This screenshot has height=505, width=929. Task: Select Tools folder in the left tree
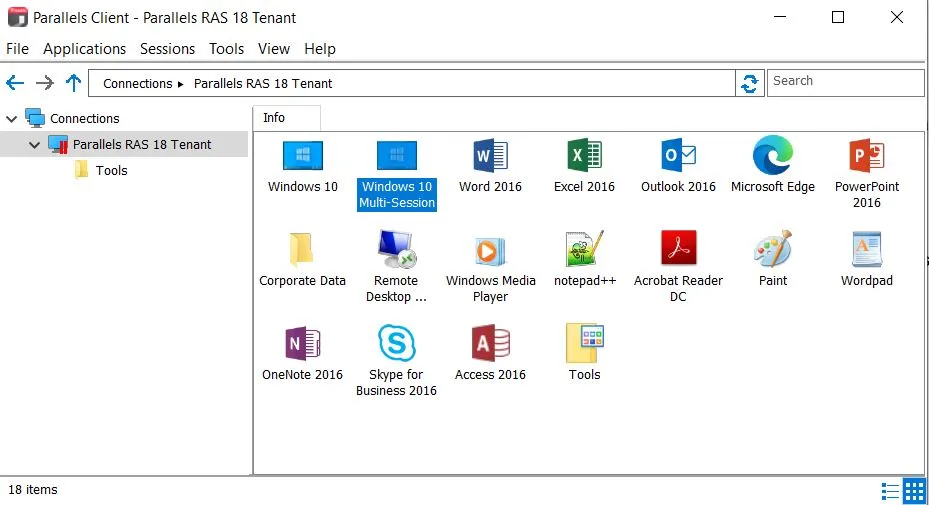click(x=111, y=171)
